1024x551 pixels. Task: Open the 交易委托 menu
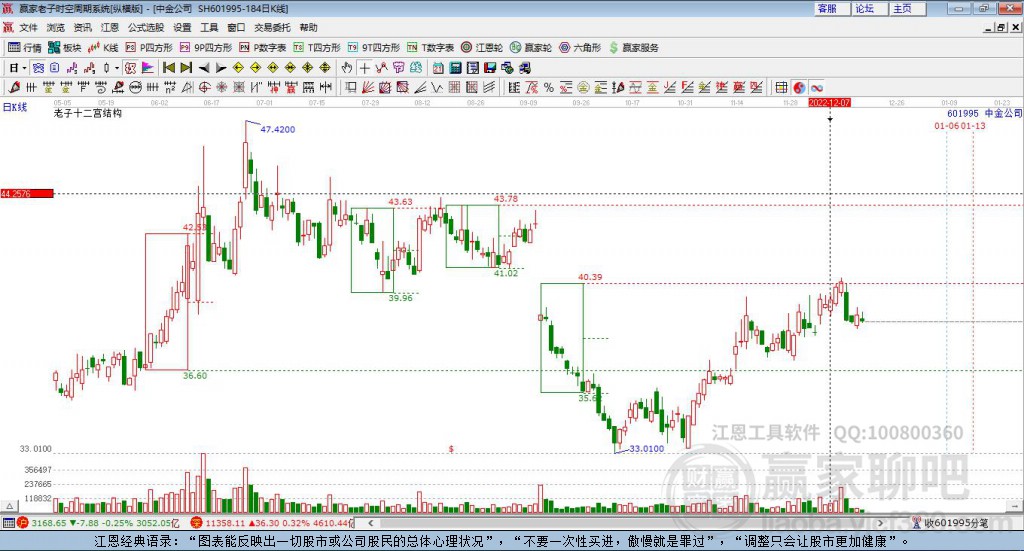click(272, 27)
